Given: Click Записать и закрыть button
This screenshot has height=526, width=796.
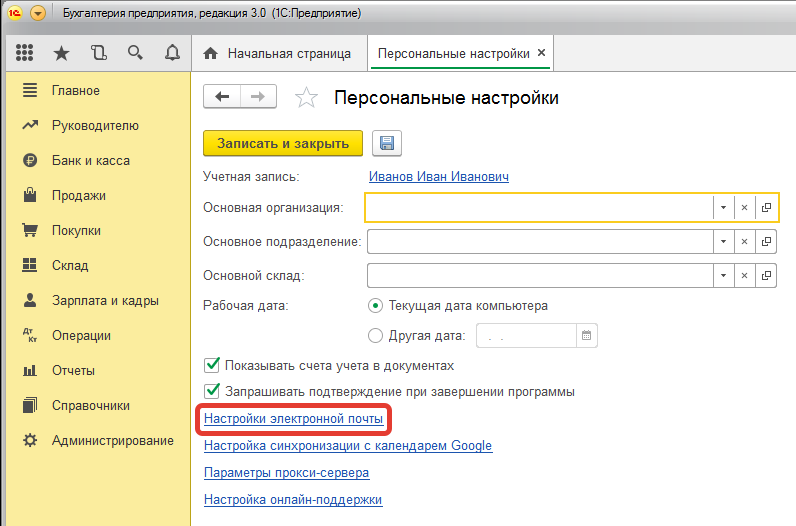Looking at the screenshot, I should pos(283,143).
